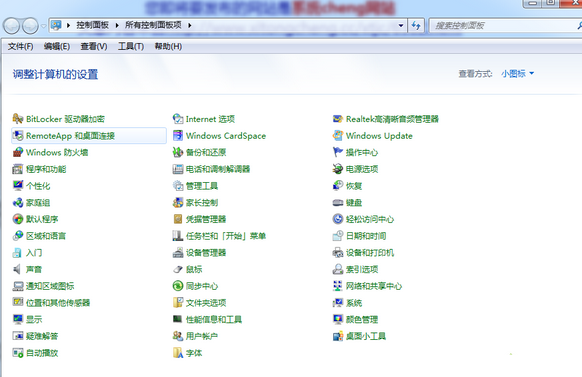Open the 默认程序 icon
582x377 pixels.
18,219
